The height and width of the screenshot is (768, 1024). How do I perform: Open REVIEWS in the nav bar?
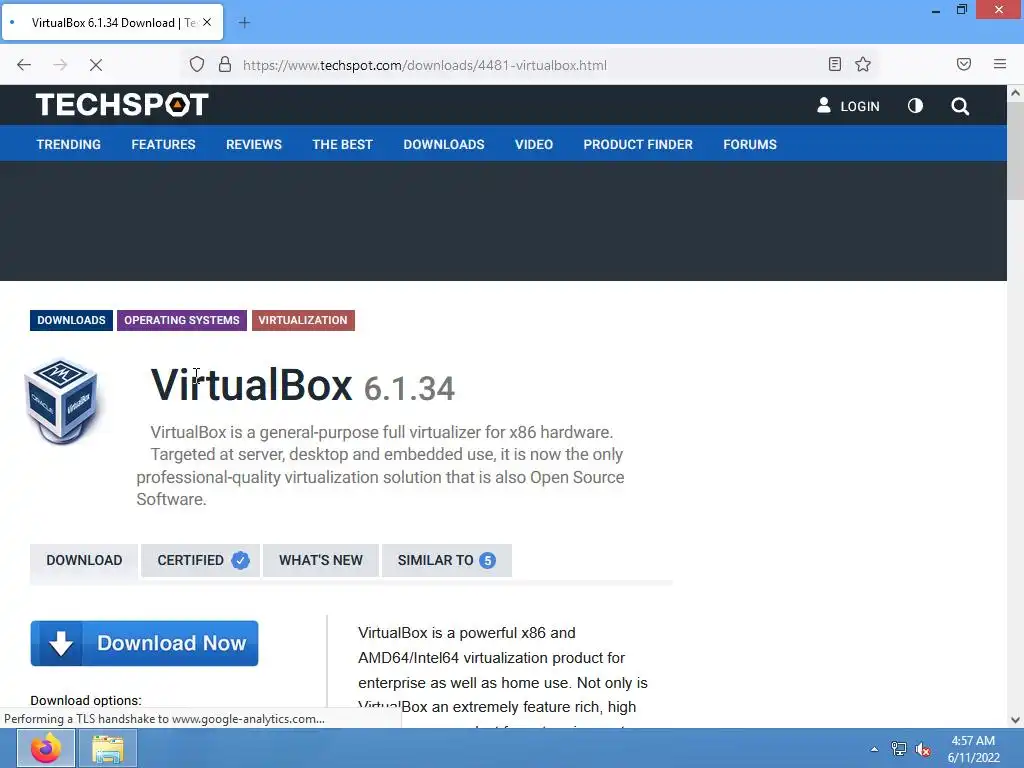(x=254, y=144)
